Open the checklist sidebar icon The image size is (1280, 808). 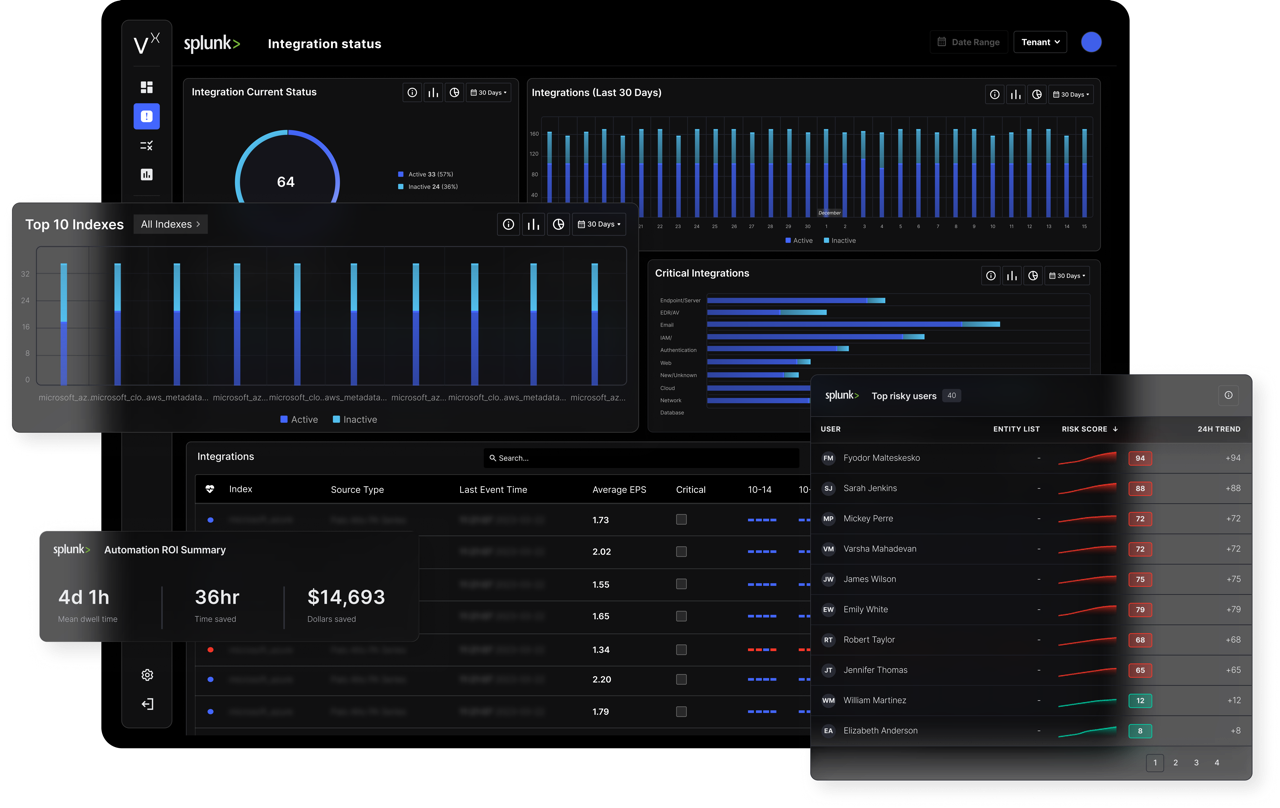(x=147, y=146)
